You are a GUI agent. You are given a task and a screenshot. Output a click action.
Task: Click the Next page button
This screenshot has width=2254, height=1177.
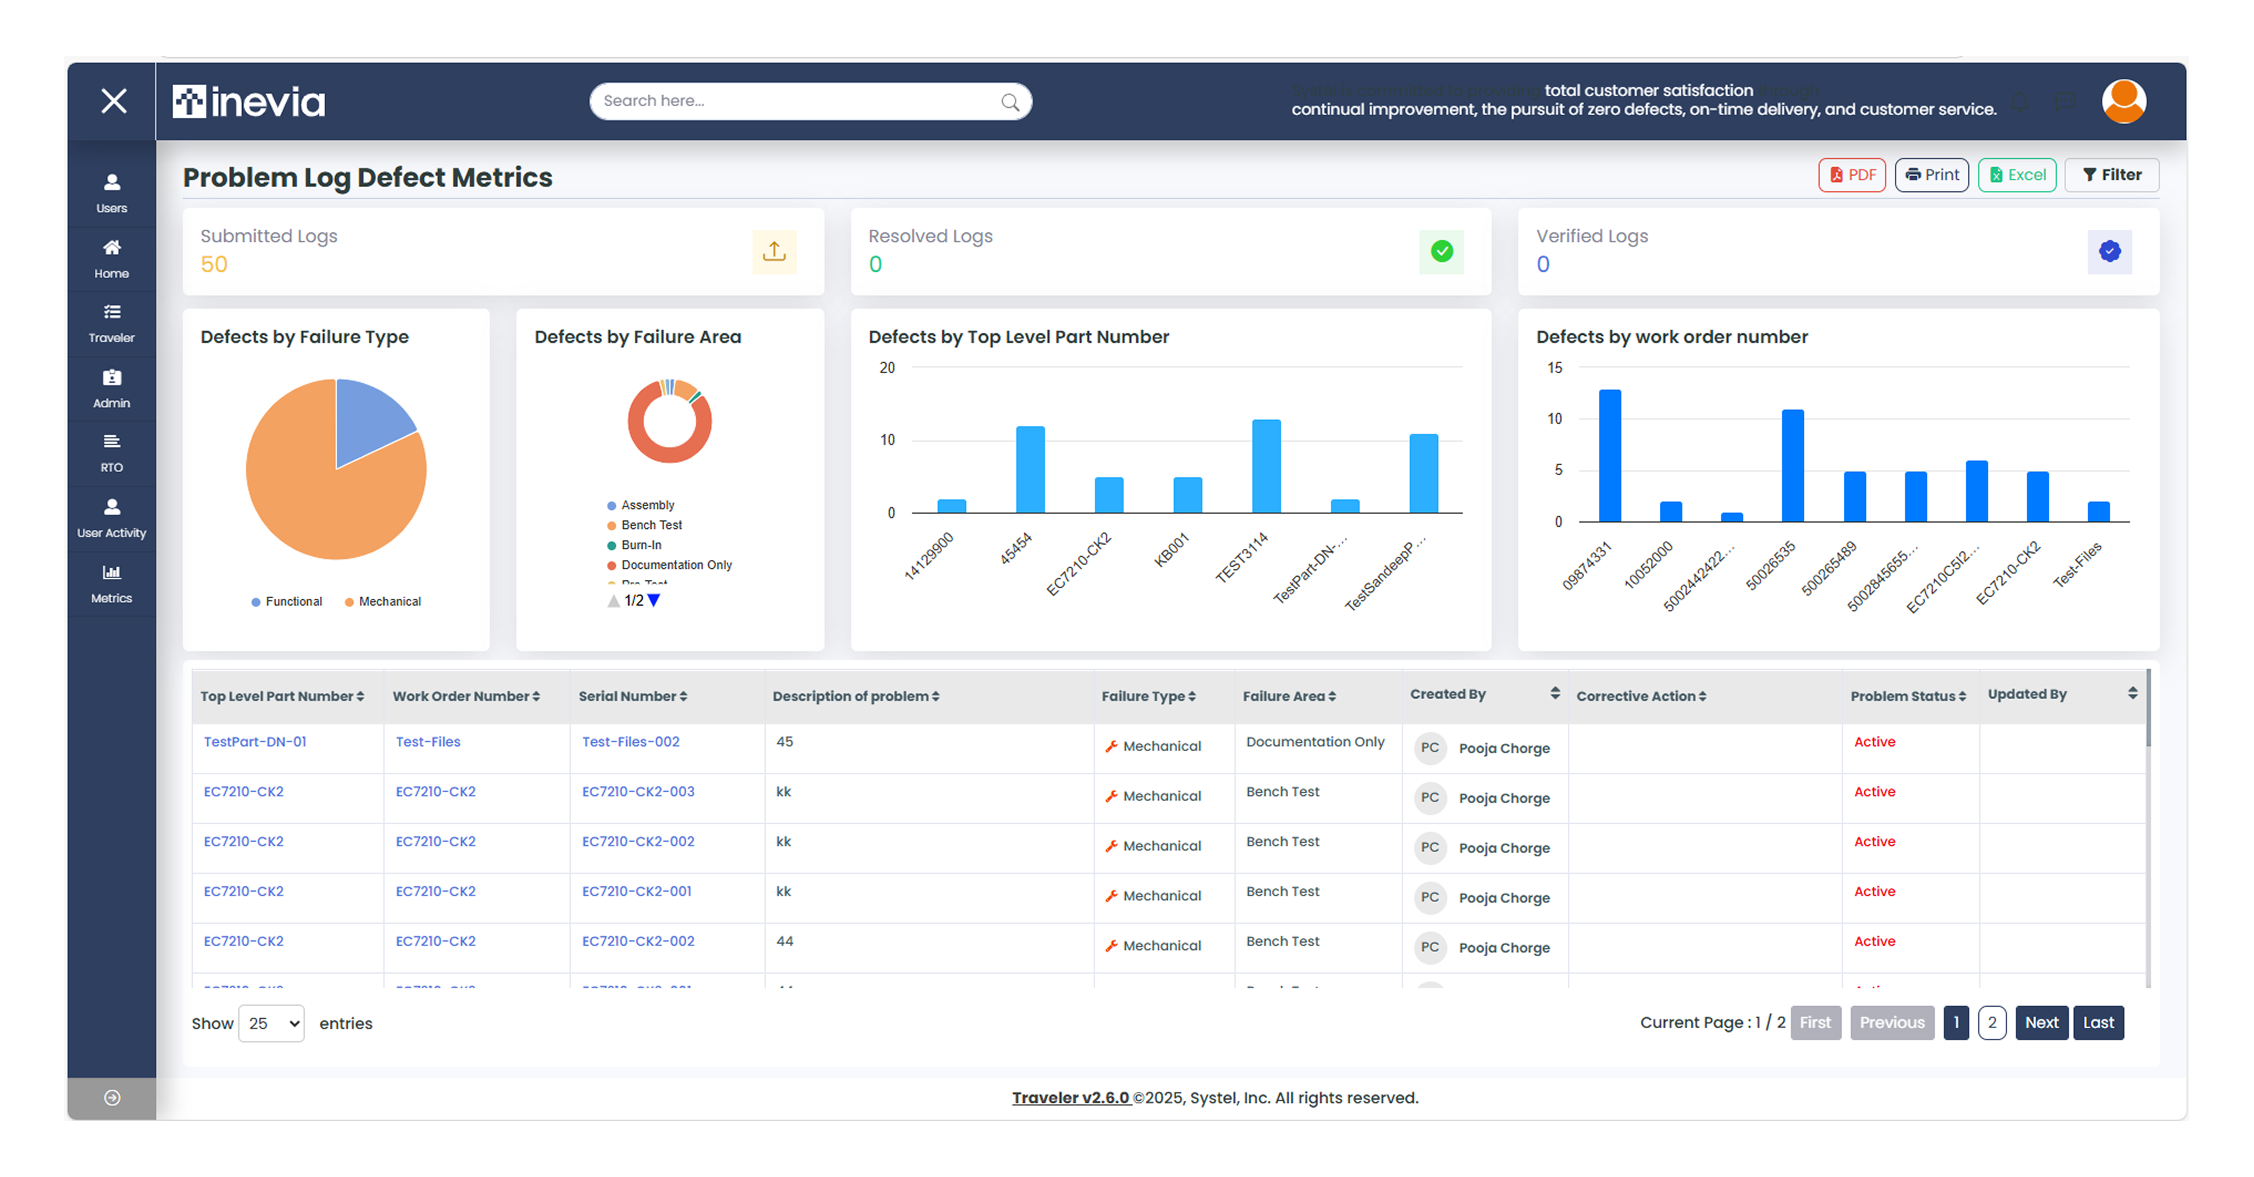[2041, 1023]
